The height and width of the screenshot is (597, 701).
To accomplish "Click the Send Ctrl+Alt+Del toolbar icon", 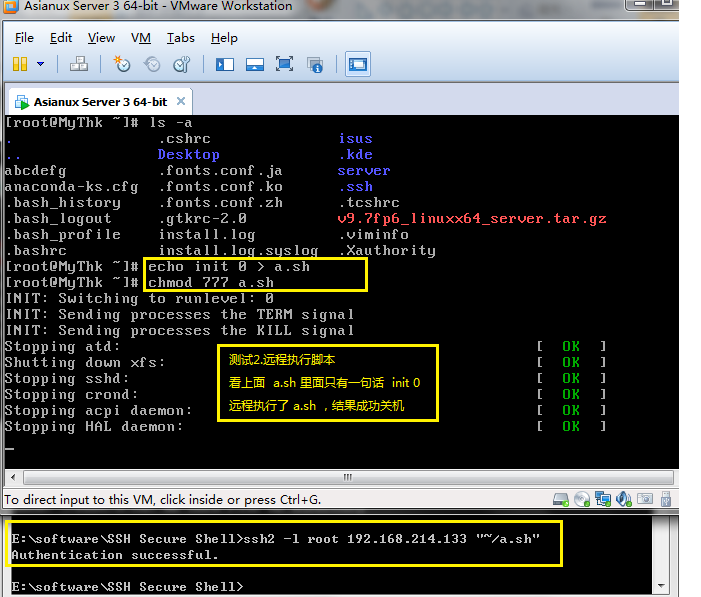I will click(x=79, y=64).
